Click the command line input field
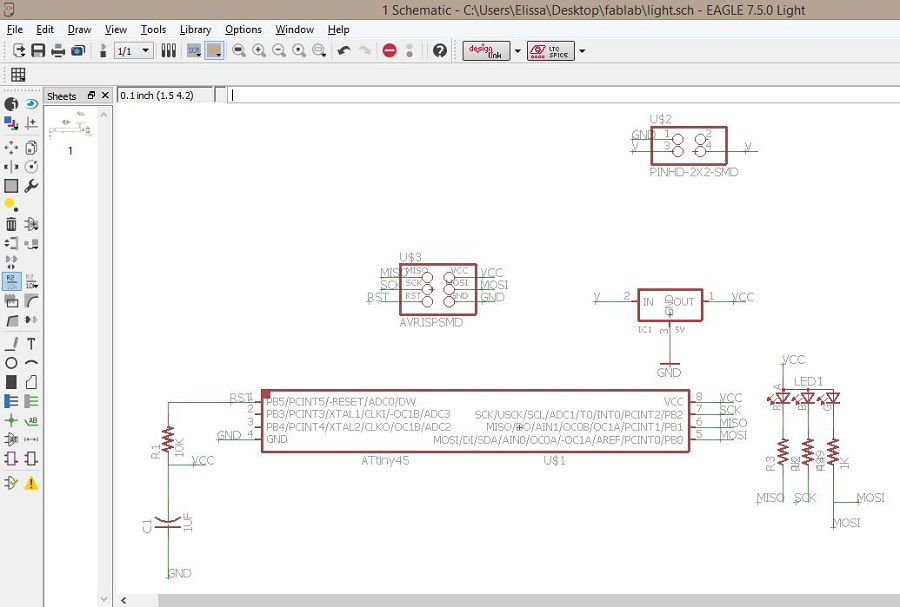Viewport: 900px width, 607px height. pos(564,95)
